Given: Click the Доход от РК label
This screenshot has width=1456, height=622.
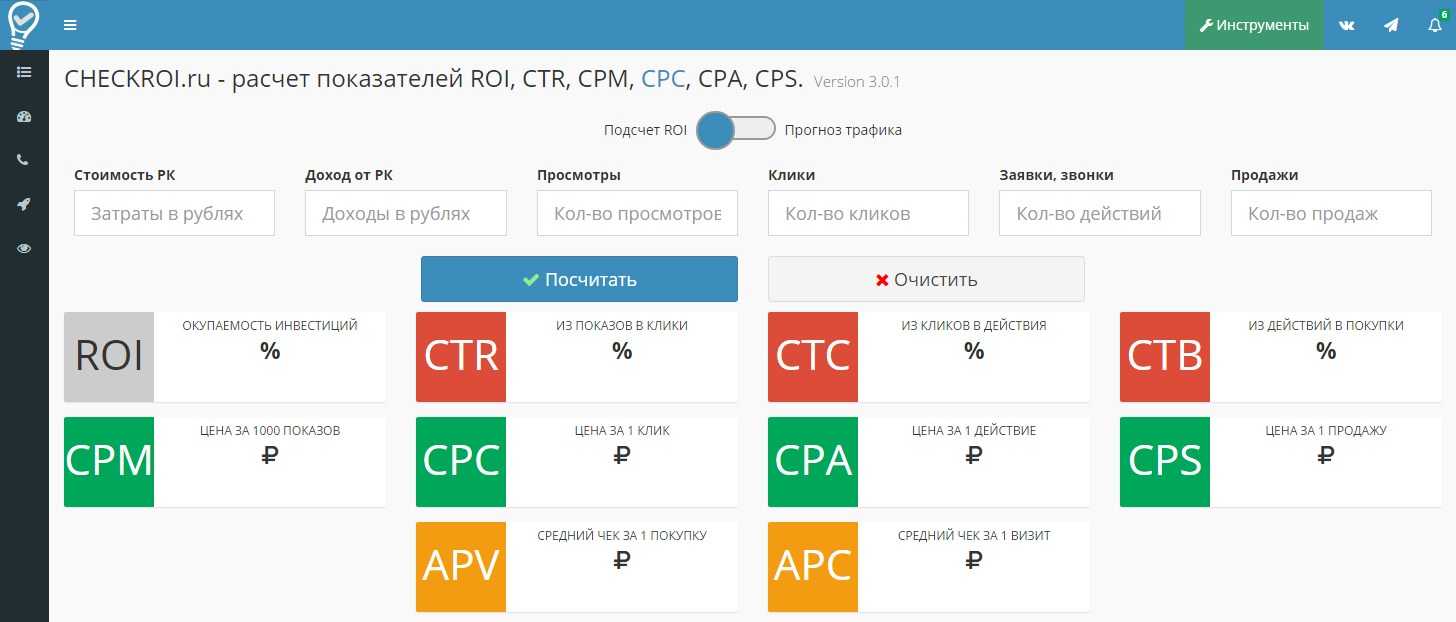Looking at the screenshot, I should 349,175.
